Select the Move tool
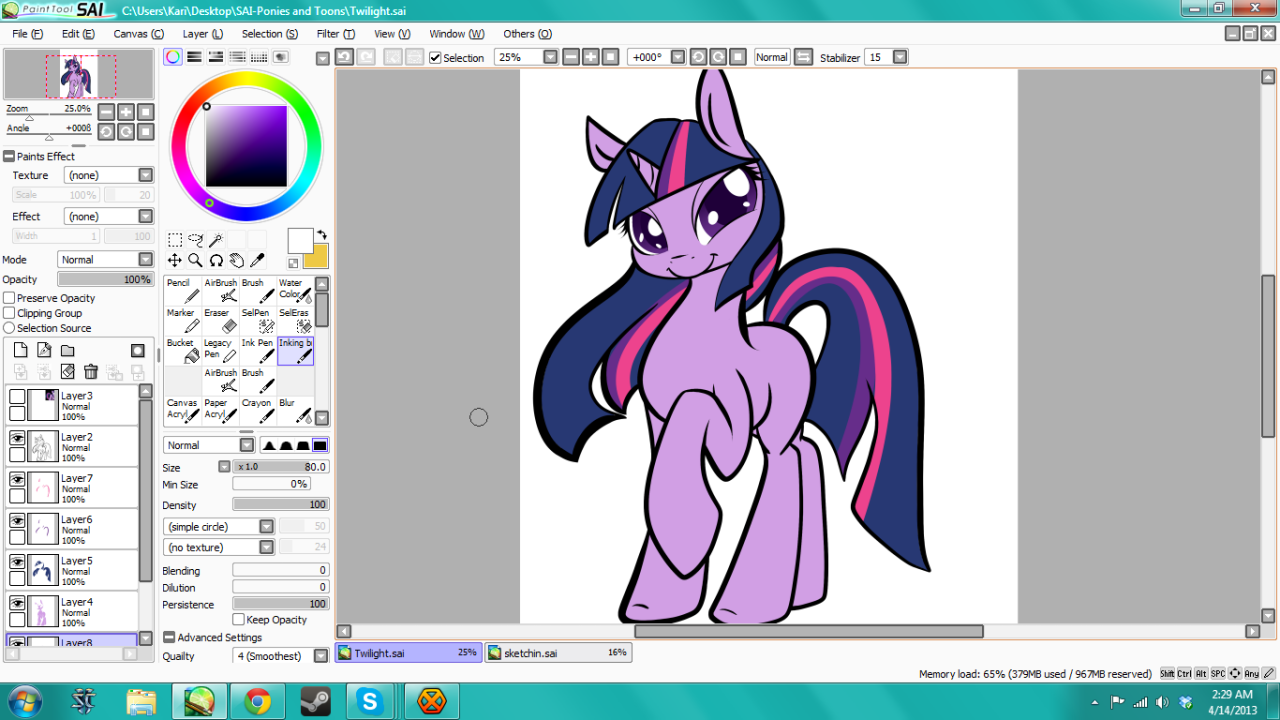The height and width of the screenshot is (720, 1280). point(175,260)
